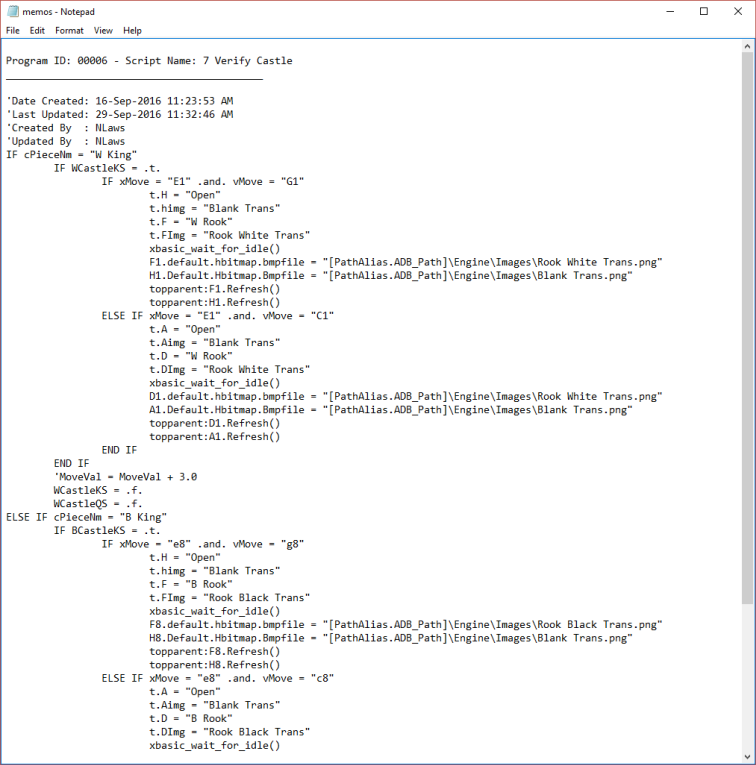Click the Notepad icon in title bar
756x765 pixels.
pos(12,11)
